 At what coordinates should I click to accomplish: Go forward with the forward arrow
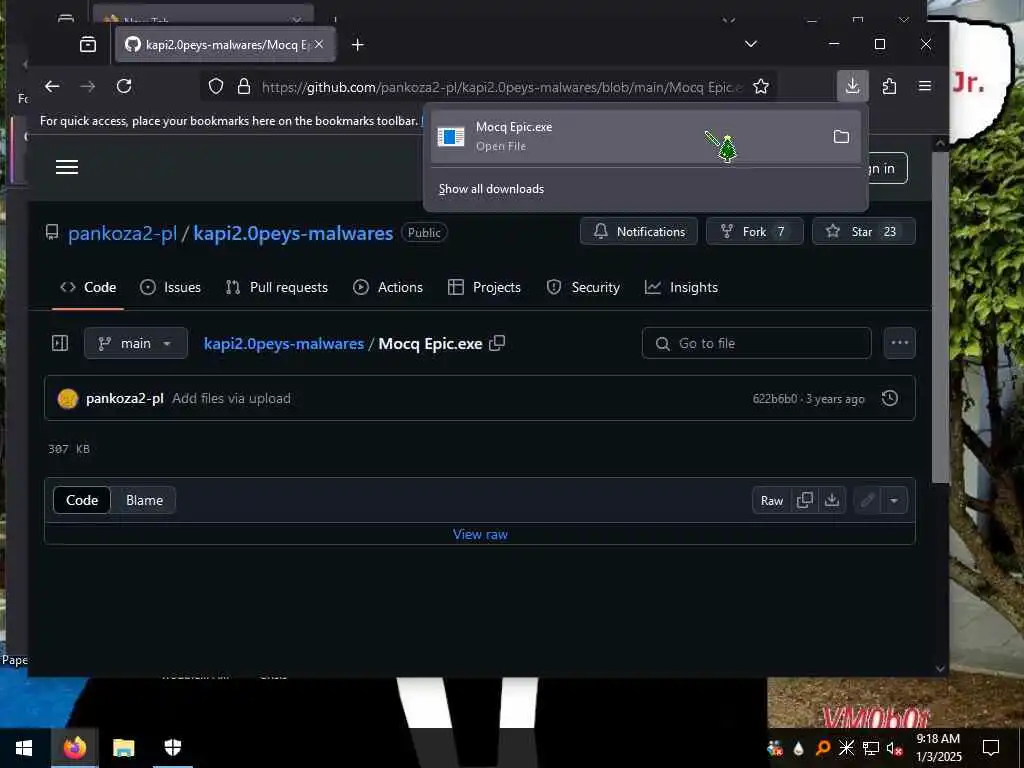click(x=88, y=86)
